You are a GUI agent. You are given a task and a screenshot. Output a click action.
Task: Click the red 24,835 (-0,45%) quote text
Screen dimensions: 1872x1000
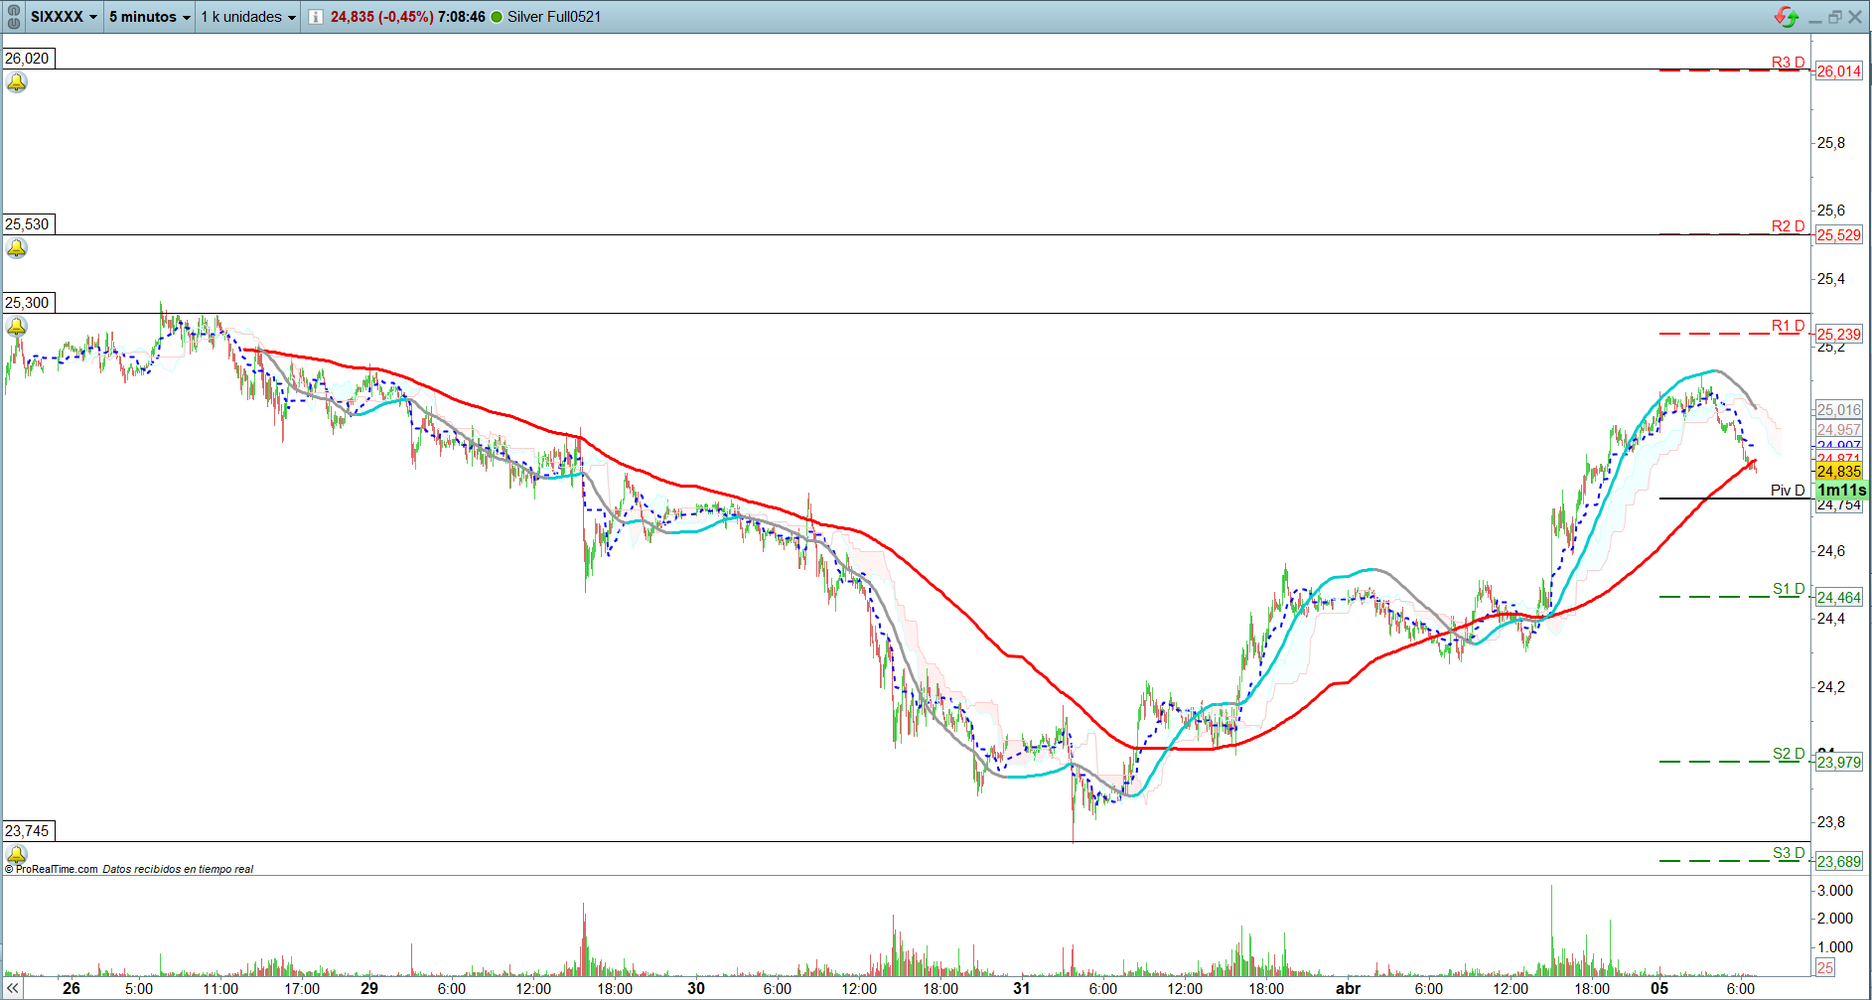[x=382, y=17]
